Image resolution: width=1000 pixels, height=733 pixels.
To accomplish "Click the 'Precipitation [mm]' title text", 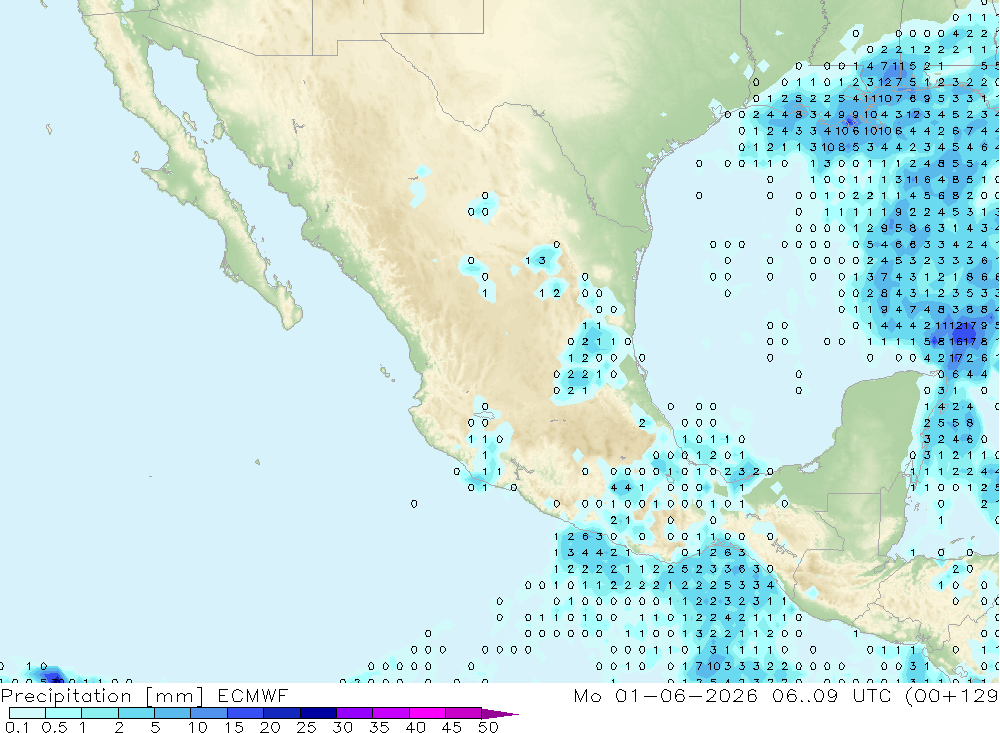I will click(102, 695).
